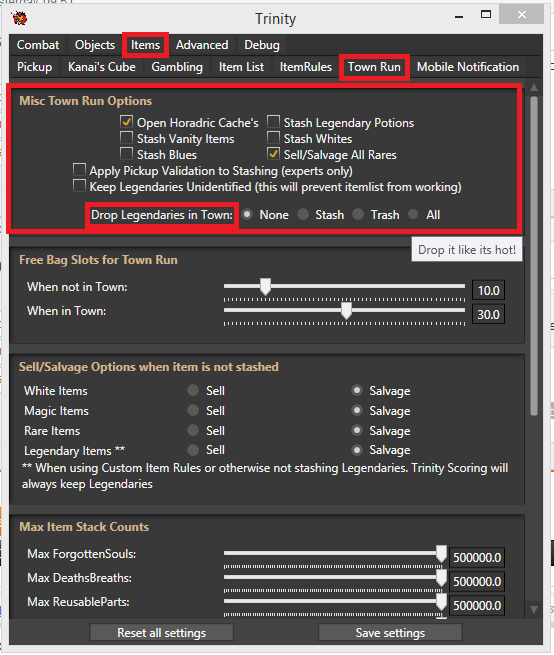Switch to the Objects tab
The height and width of the screenshot is (655, 554).
(95, 45)
